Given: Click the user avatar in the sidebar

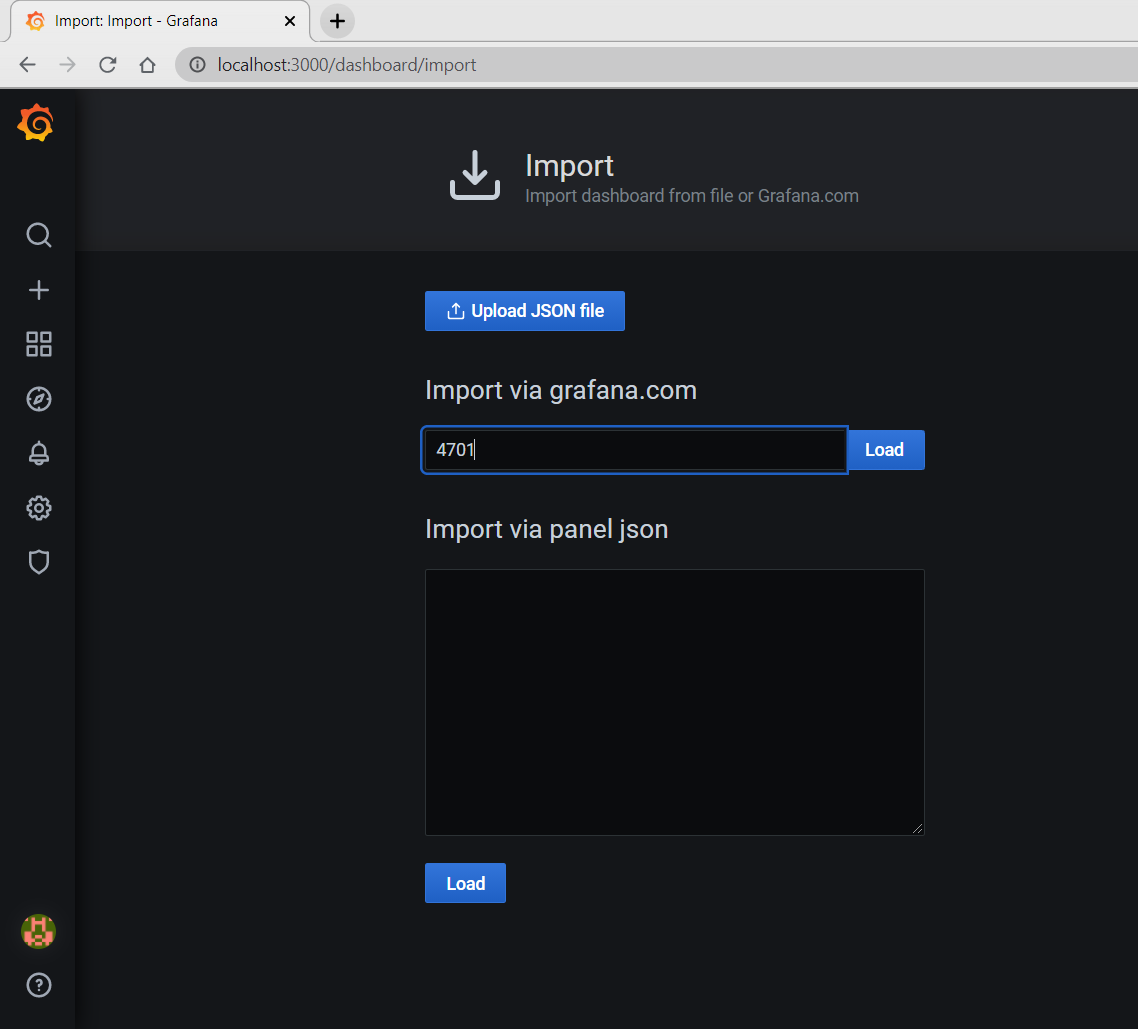Looking at the screenshot, I should pyautogui.click(x=38, y=931).
